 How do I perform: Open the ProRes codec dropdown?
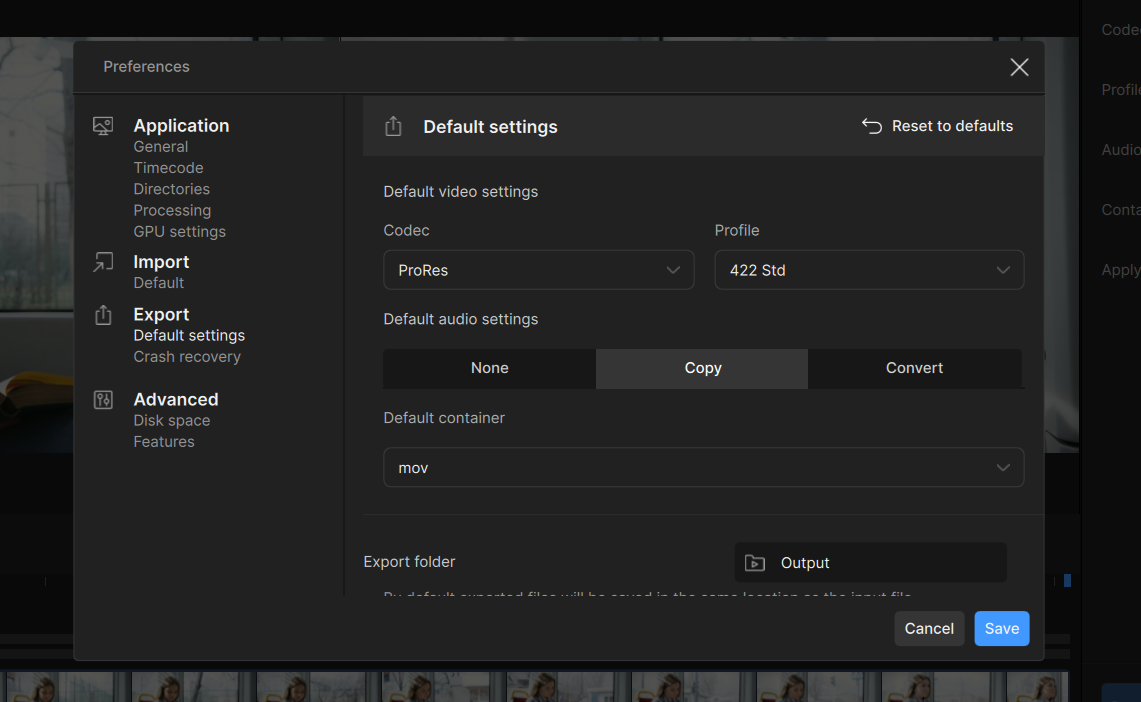point(538,270)
